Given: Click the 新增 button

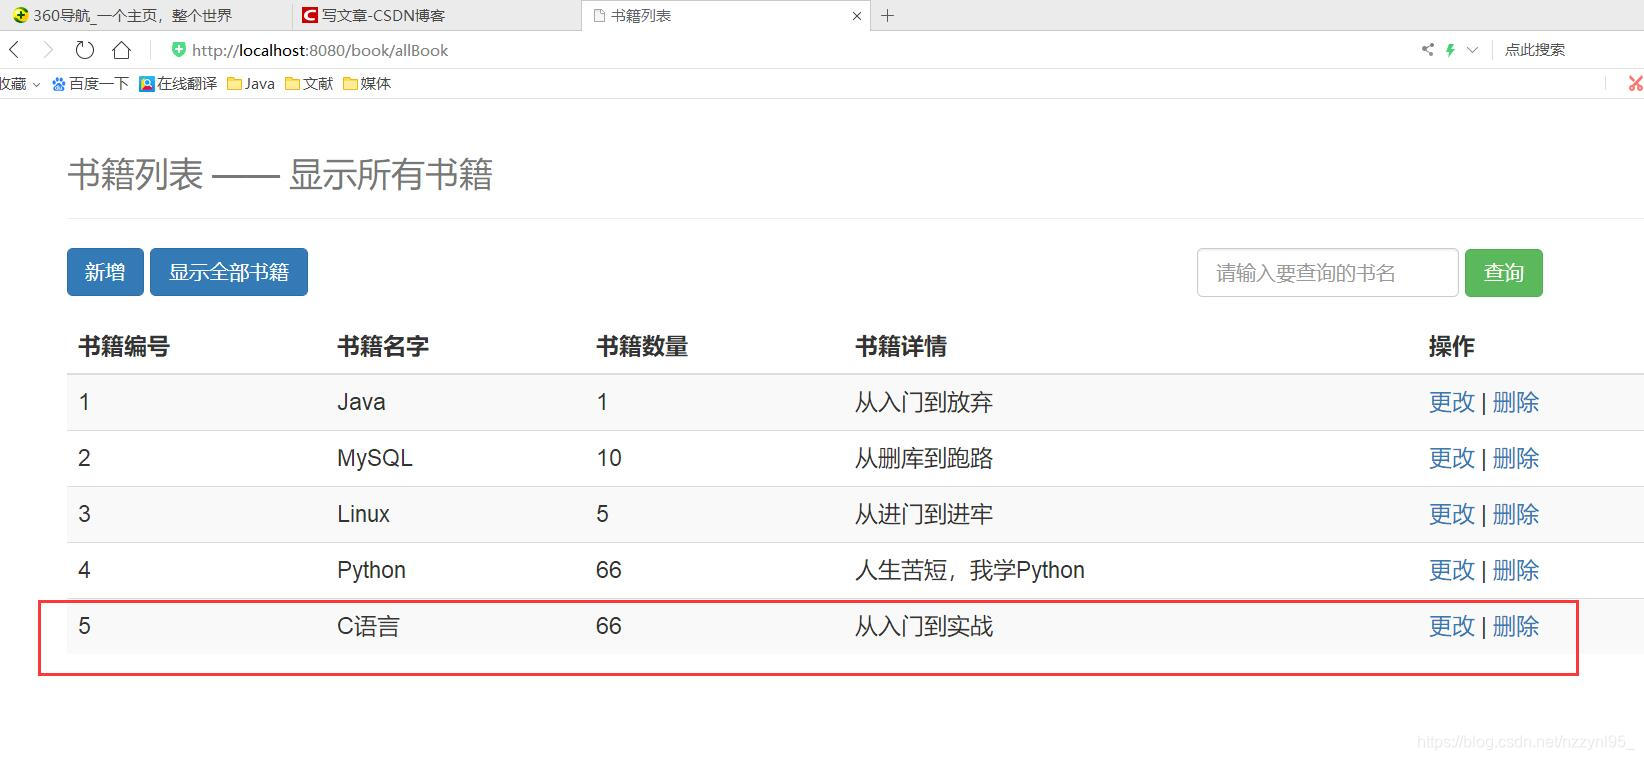Looking at the screenshot, I should pyautogui.click(x=105, y=272).
